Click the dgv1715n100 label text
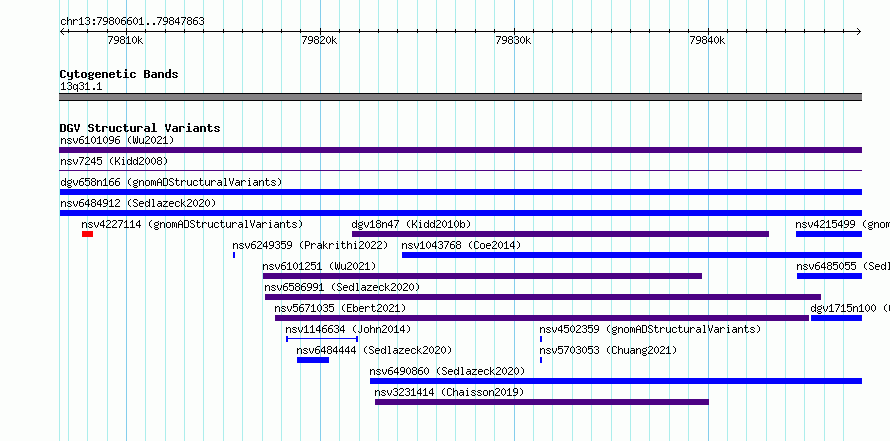 844,308
